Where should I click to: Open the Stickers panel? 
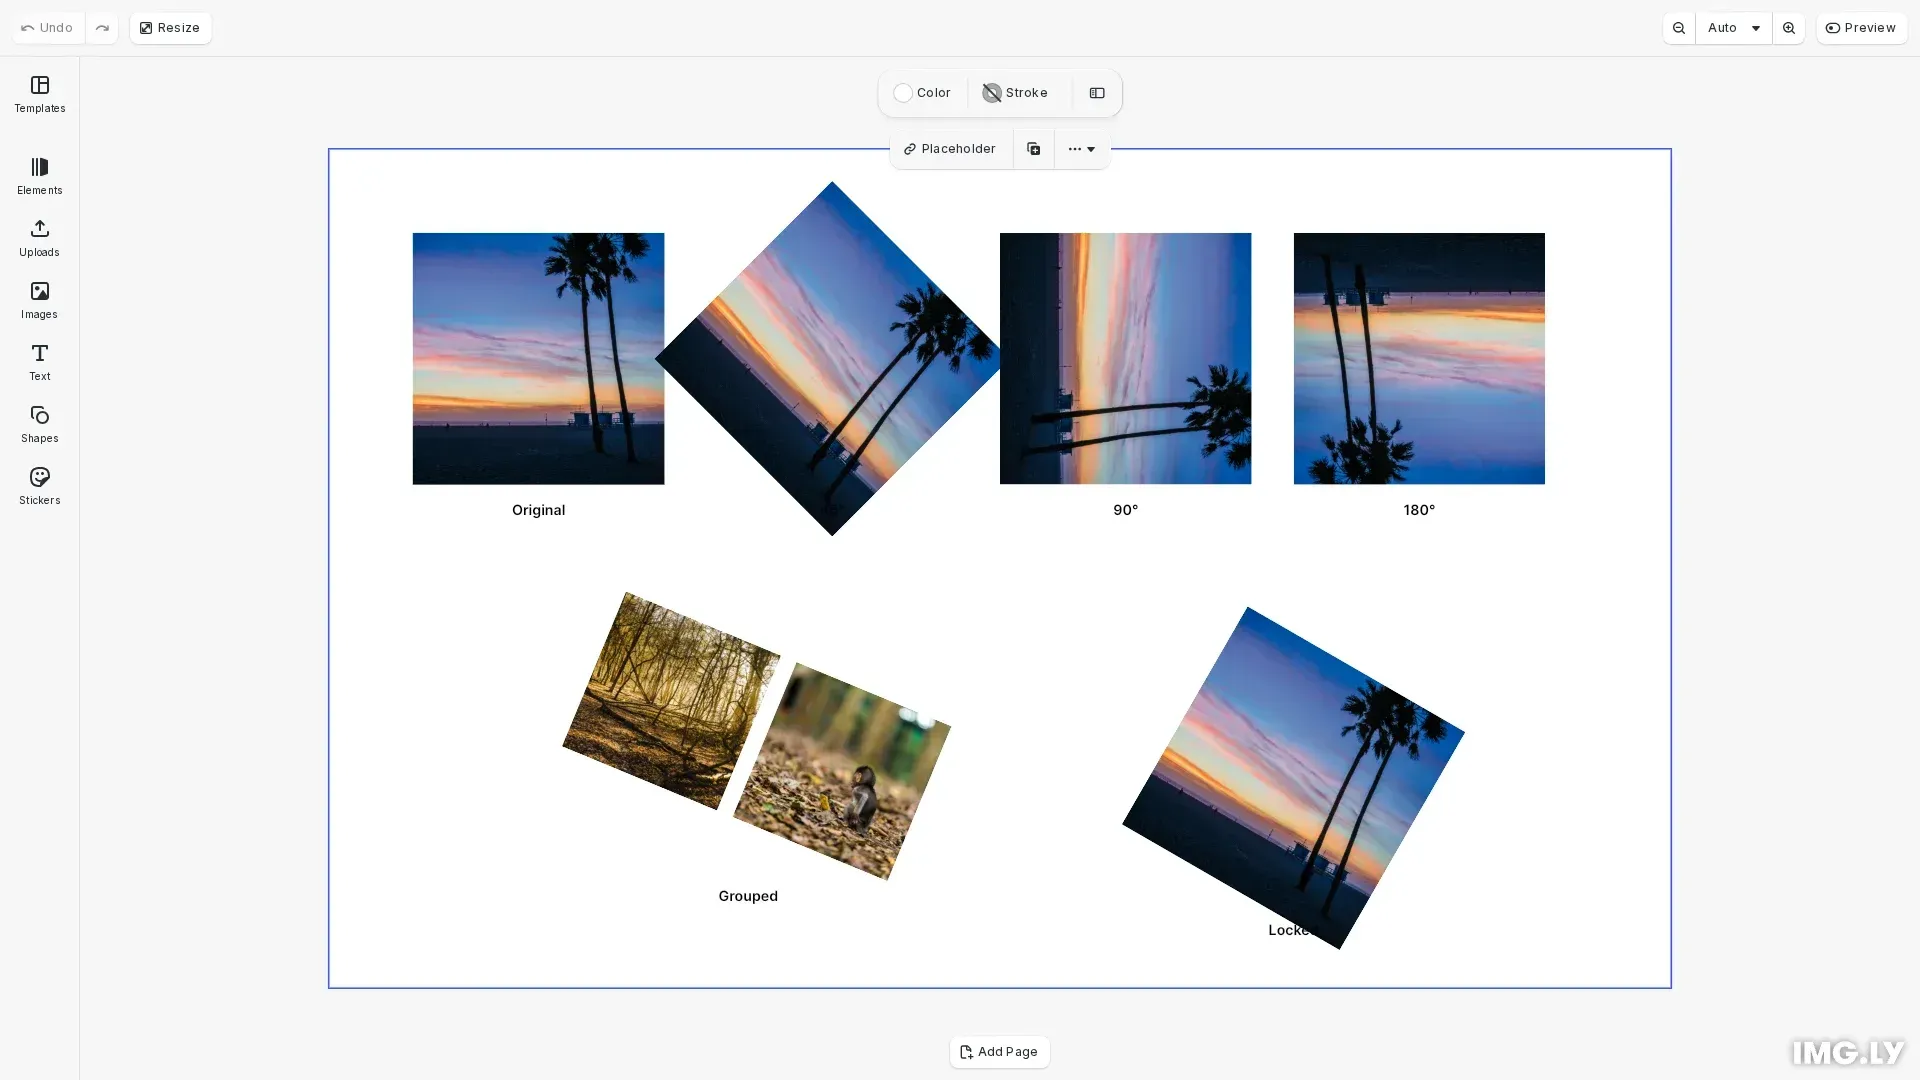click(x=39, y=486)
